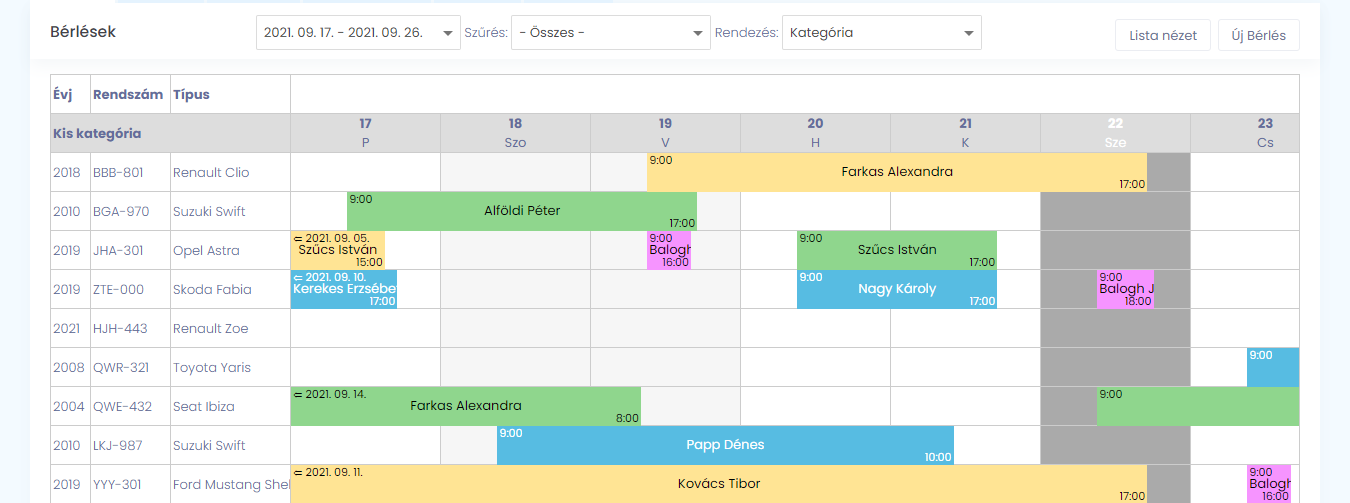Open the Rendezés Kategória sort dropdown

point(881,32)
